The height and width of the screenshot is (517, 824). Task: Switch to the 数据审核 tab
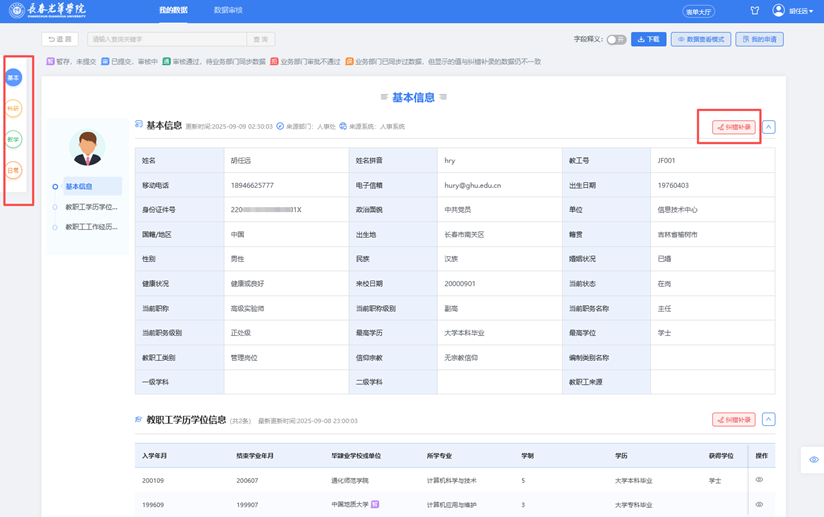pos(228,11)
